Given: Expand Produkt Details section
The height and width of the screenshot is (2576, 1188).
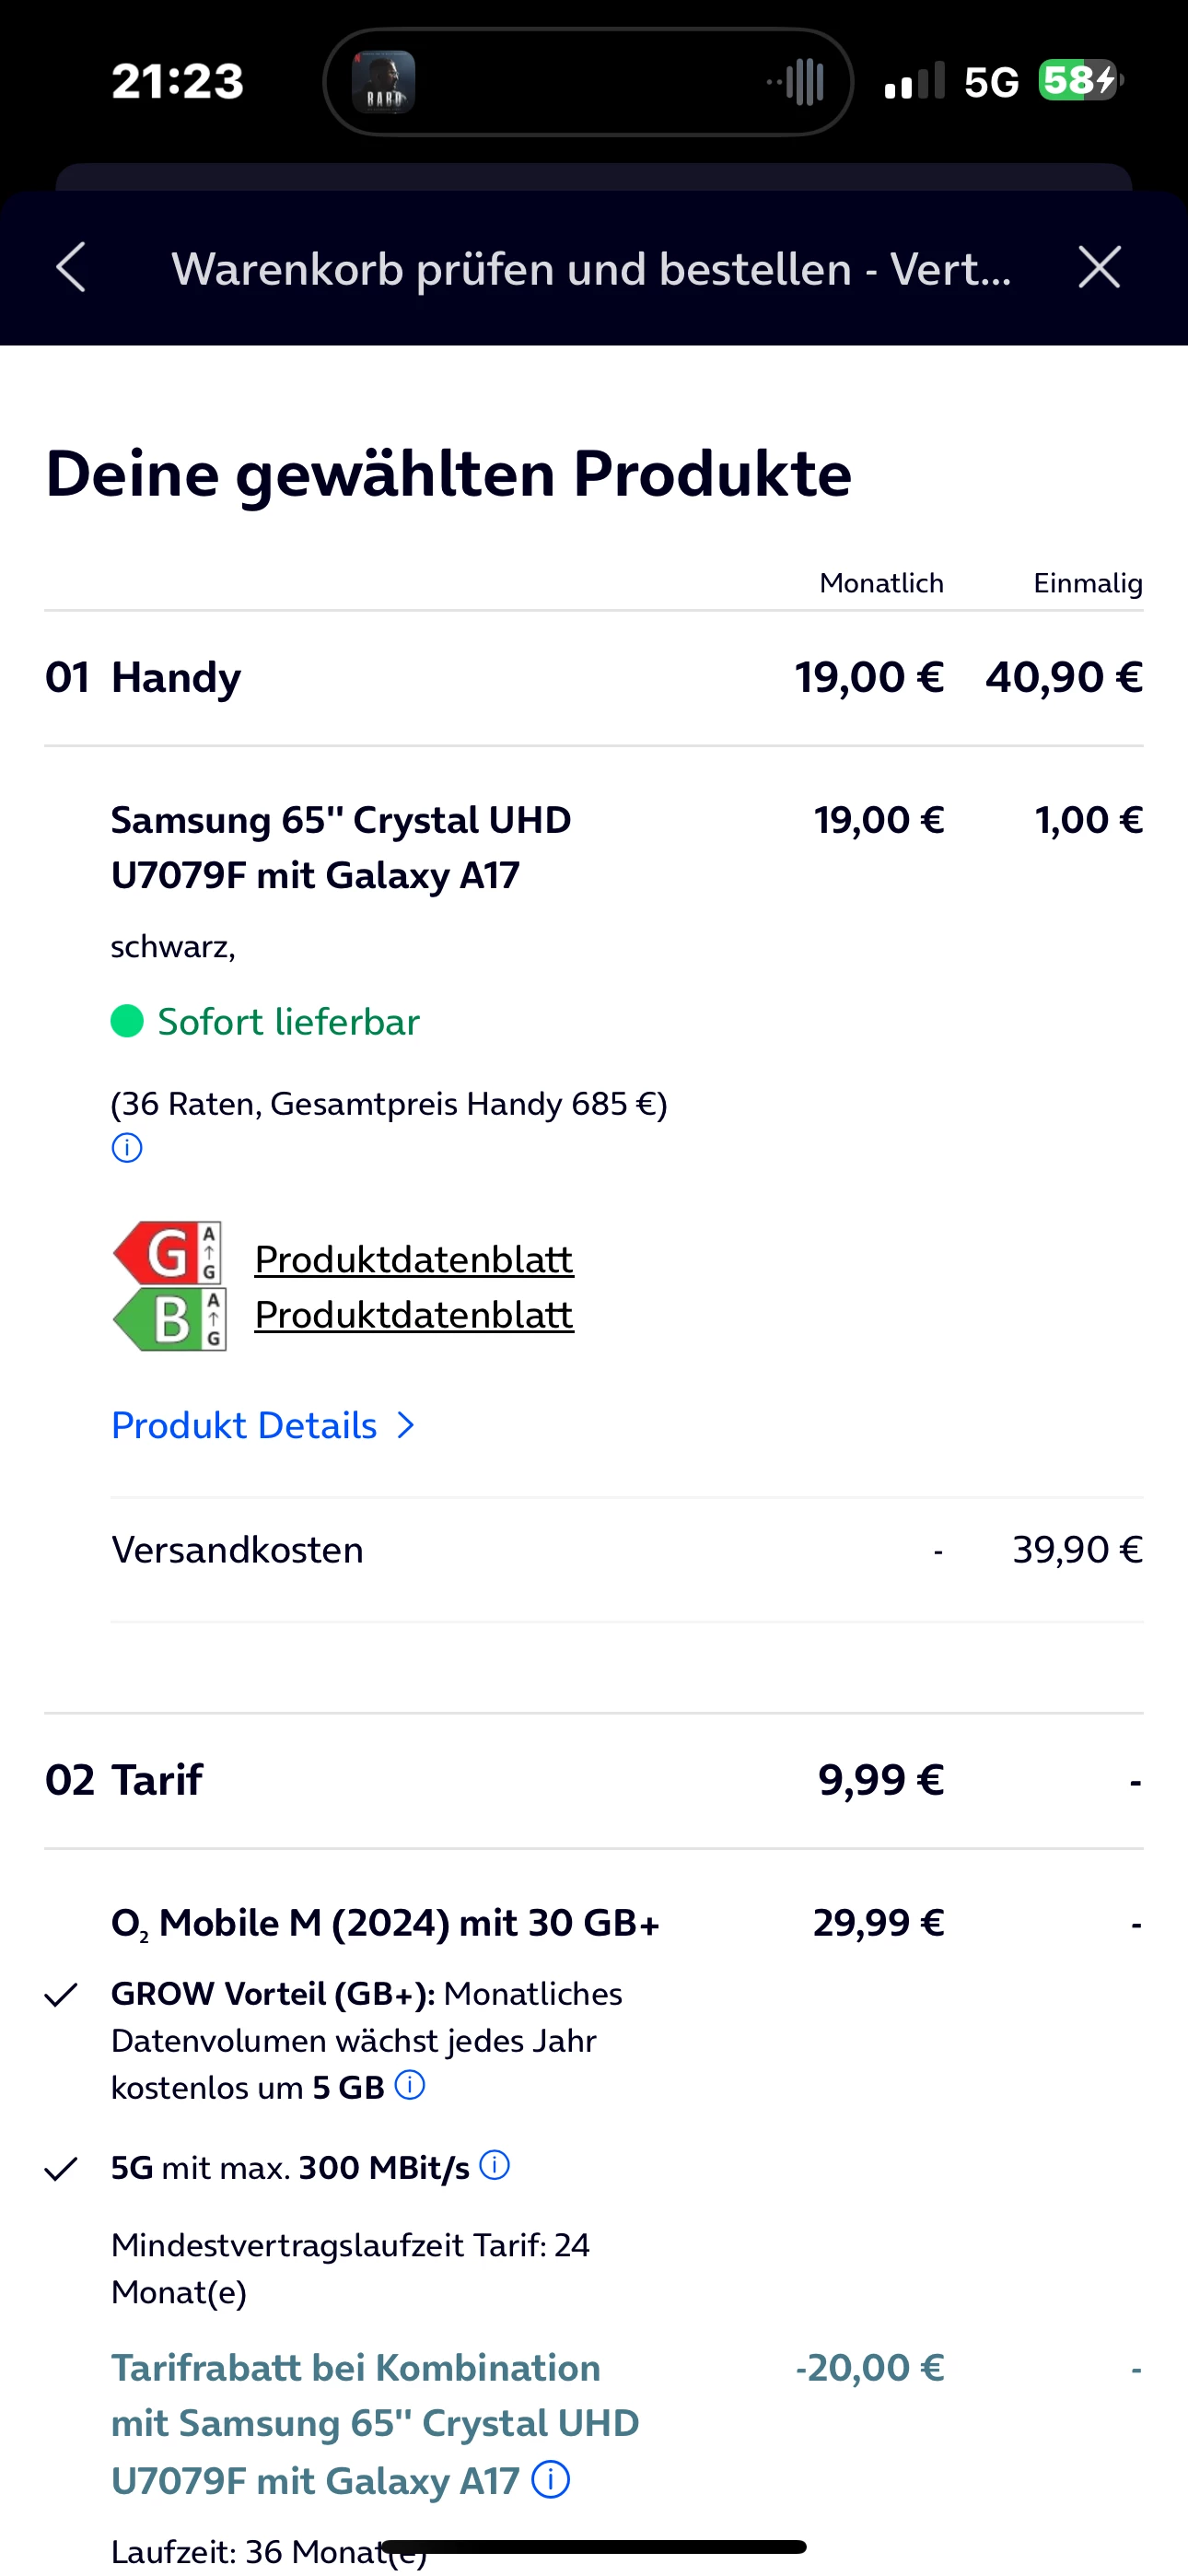Looking at the screenshot, I should coord(244,1425).
